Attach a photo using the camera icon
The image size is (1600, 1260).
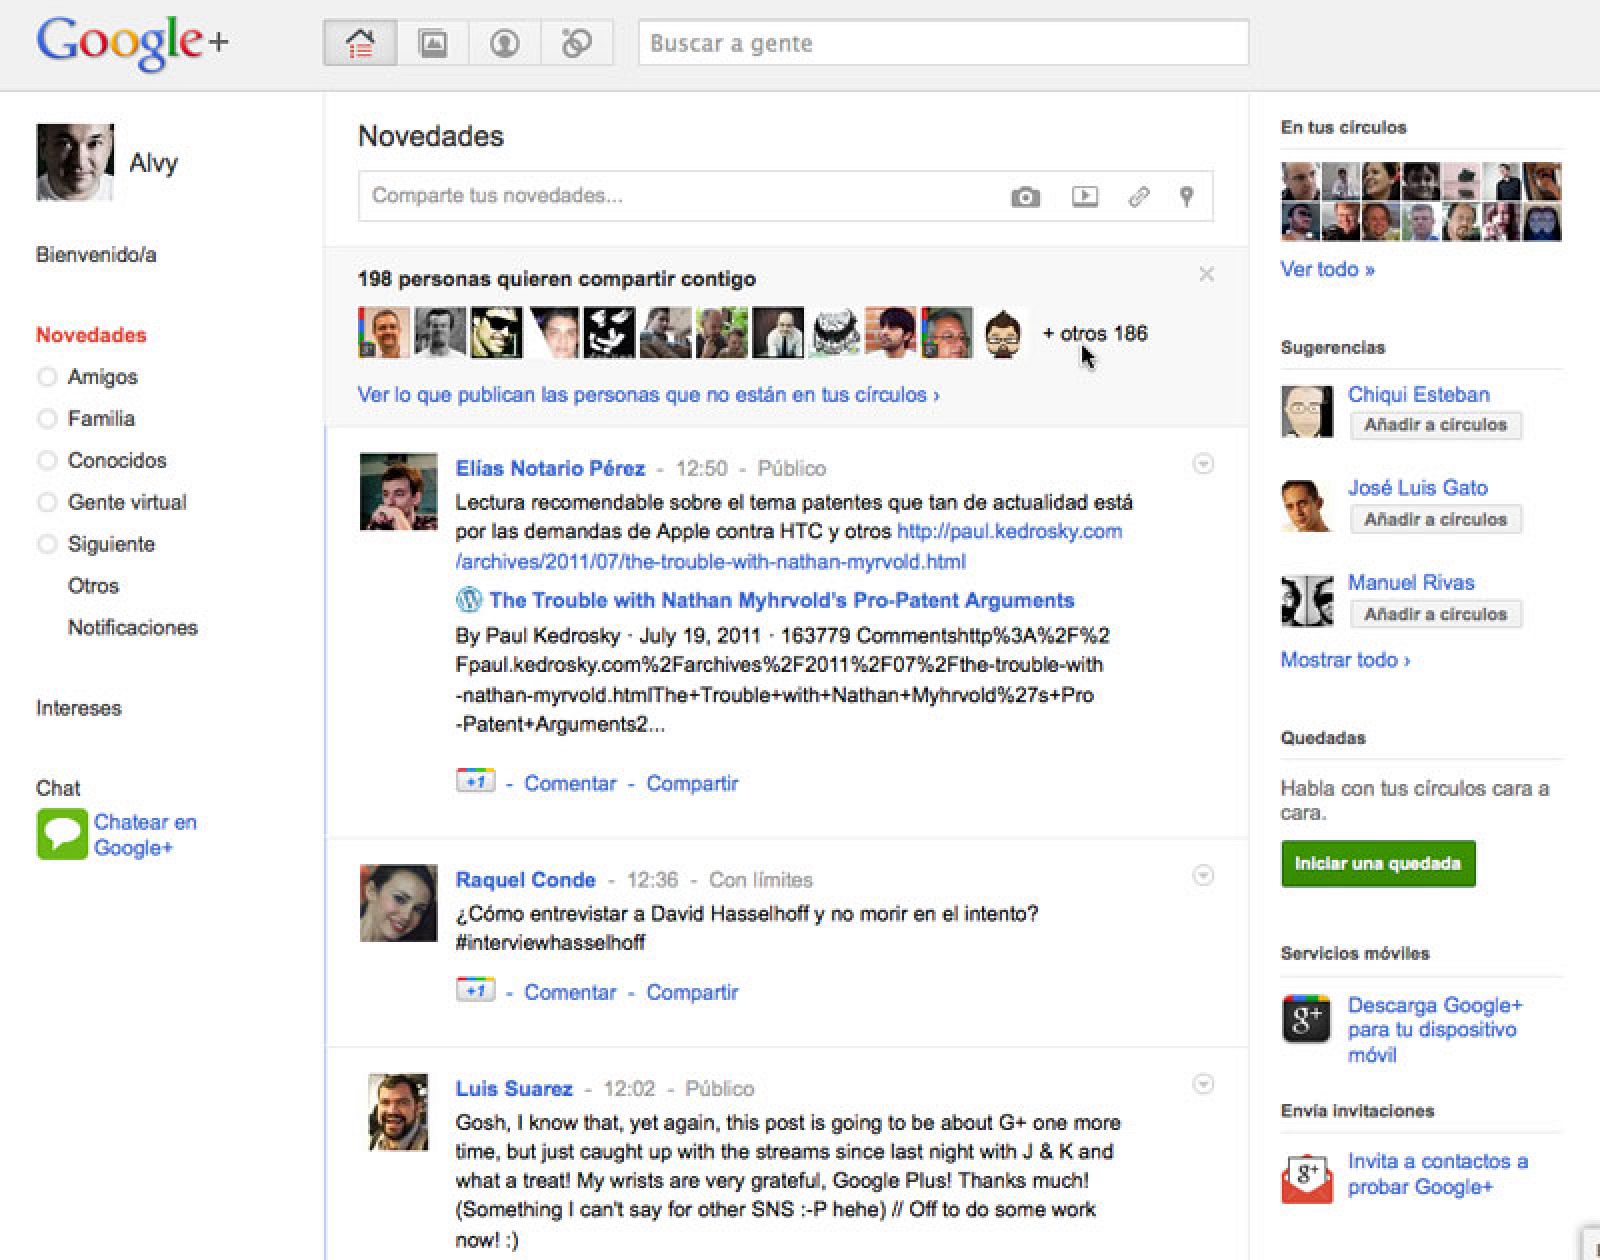tap(1026, 197)
